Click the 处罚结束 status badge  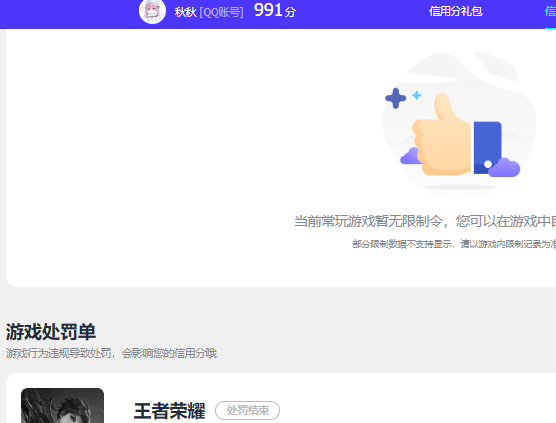click(248, 411)
